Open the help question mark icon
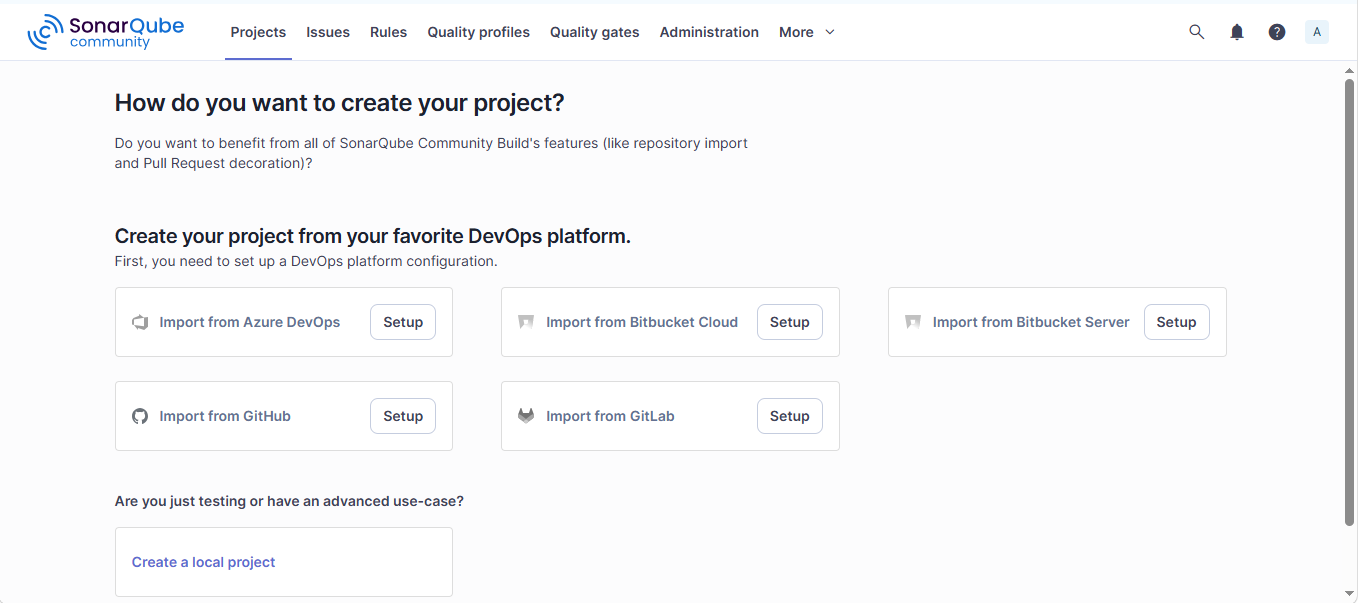 [1277, 32]
